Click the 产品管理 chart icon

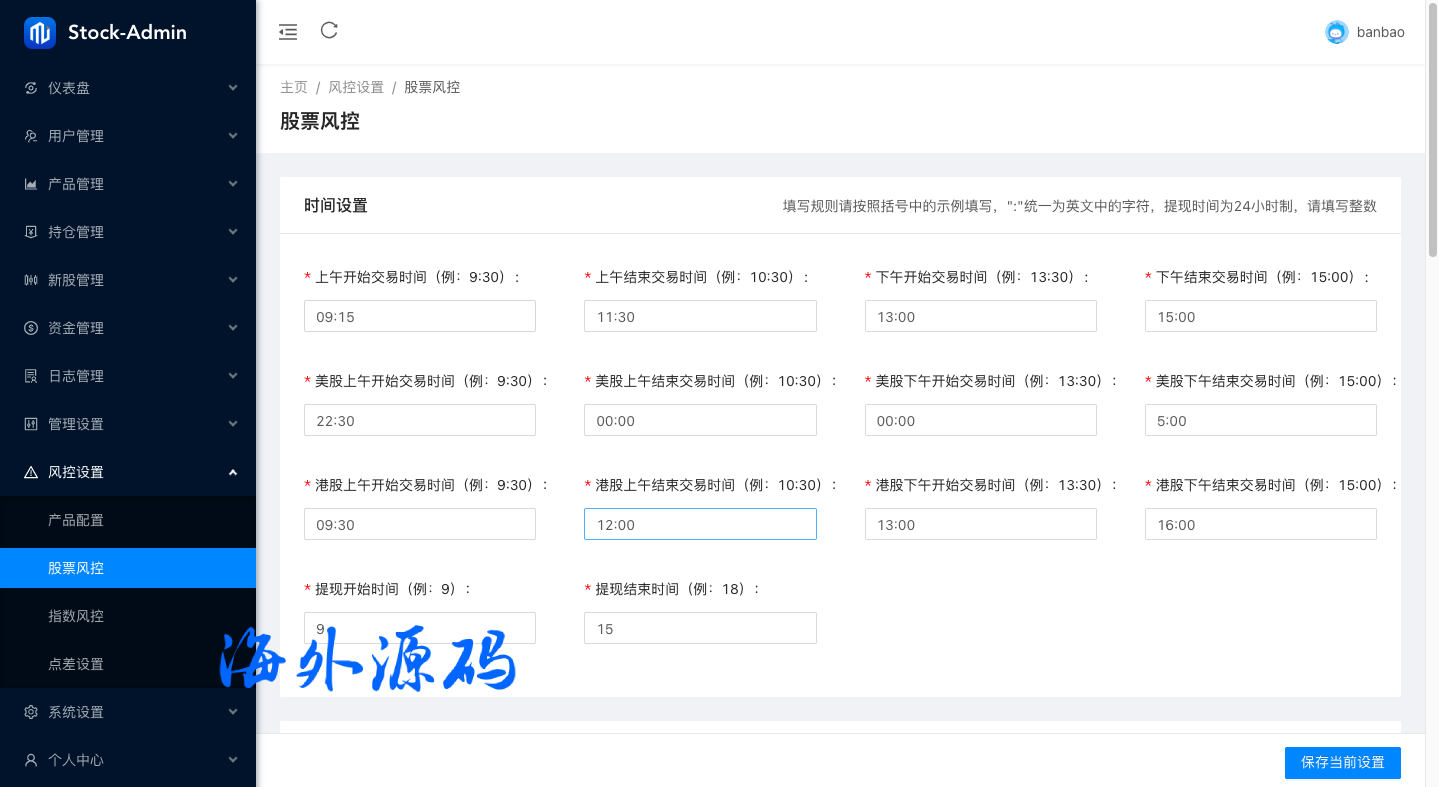31,184
